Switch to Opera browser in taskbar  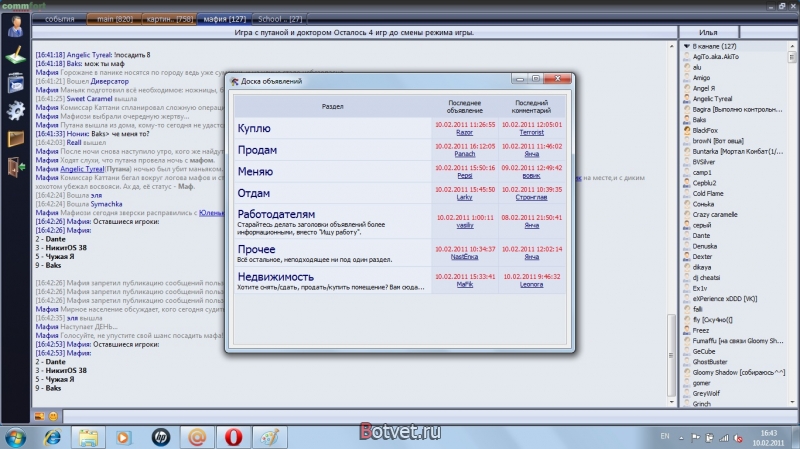233,437
